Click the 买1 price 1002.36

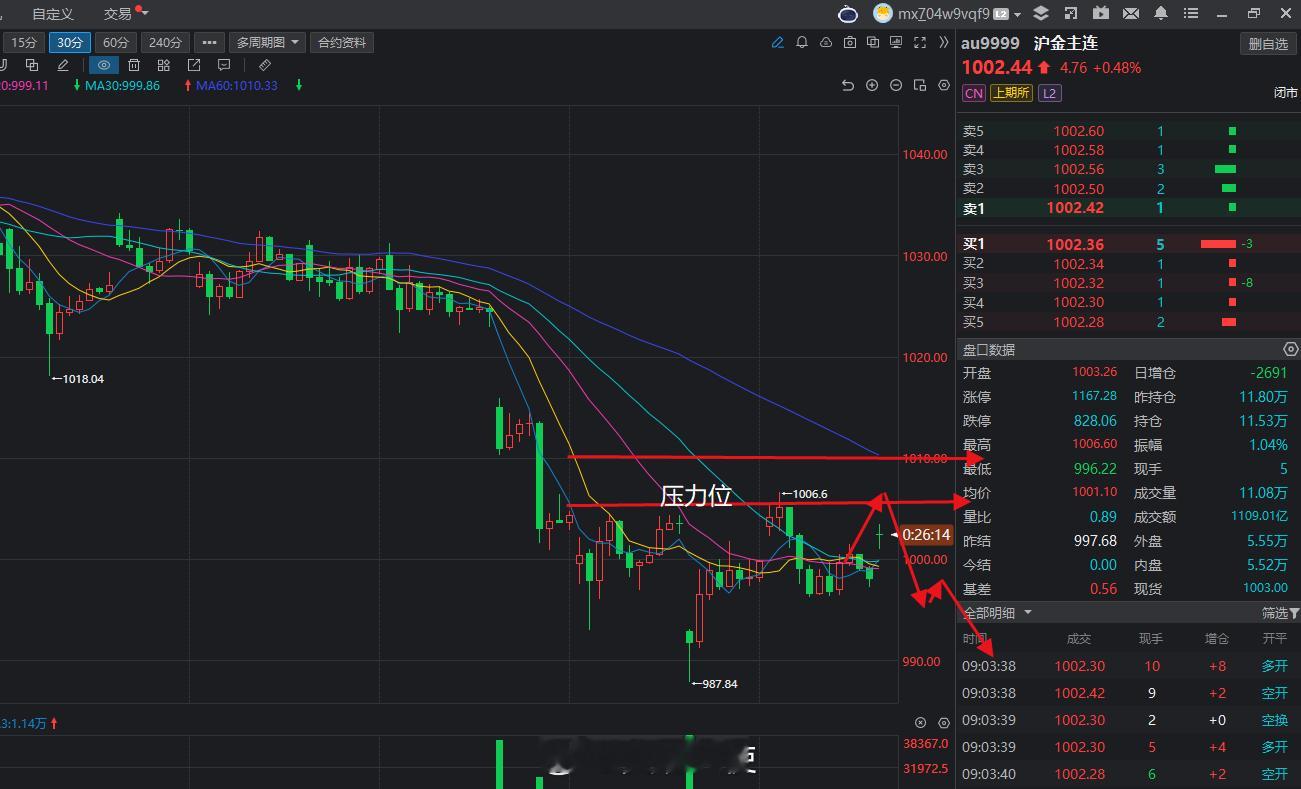1075,244
